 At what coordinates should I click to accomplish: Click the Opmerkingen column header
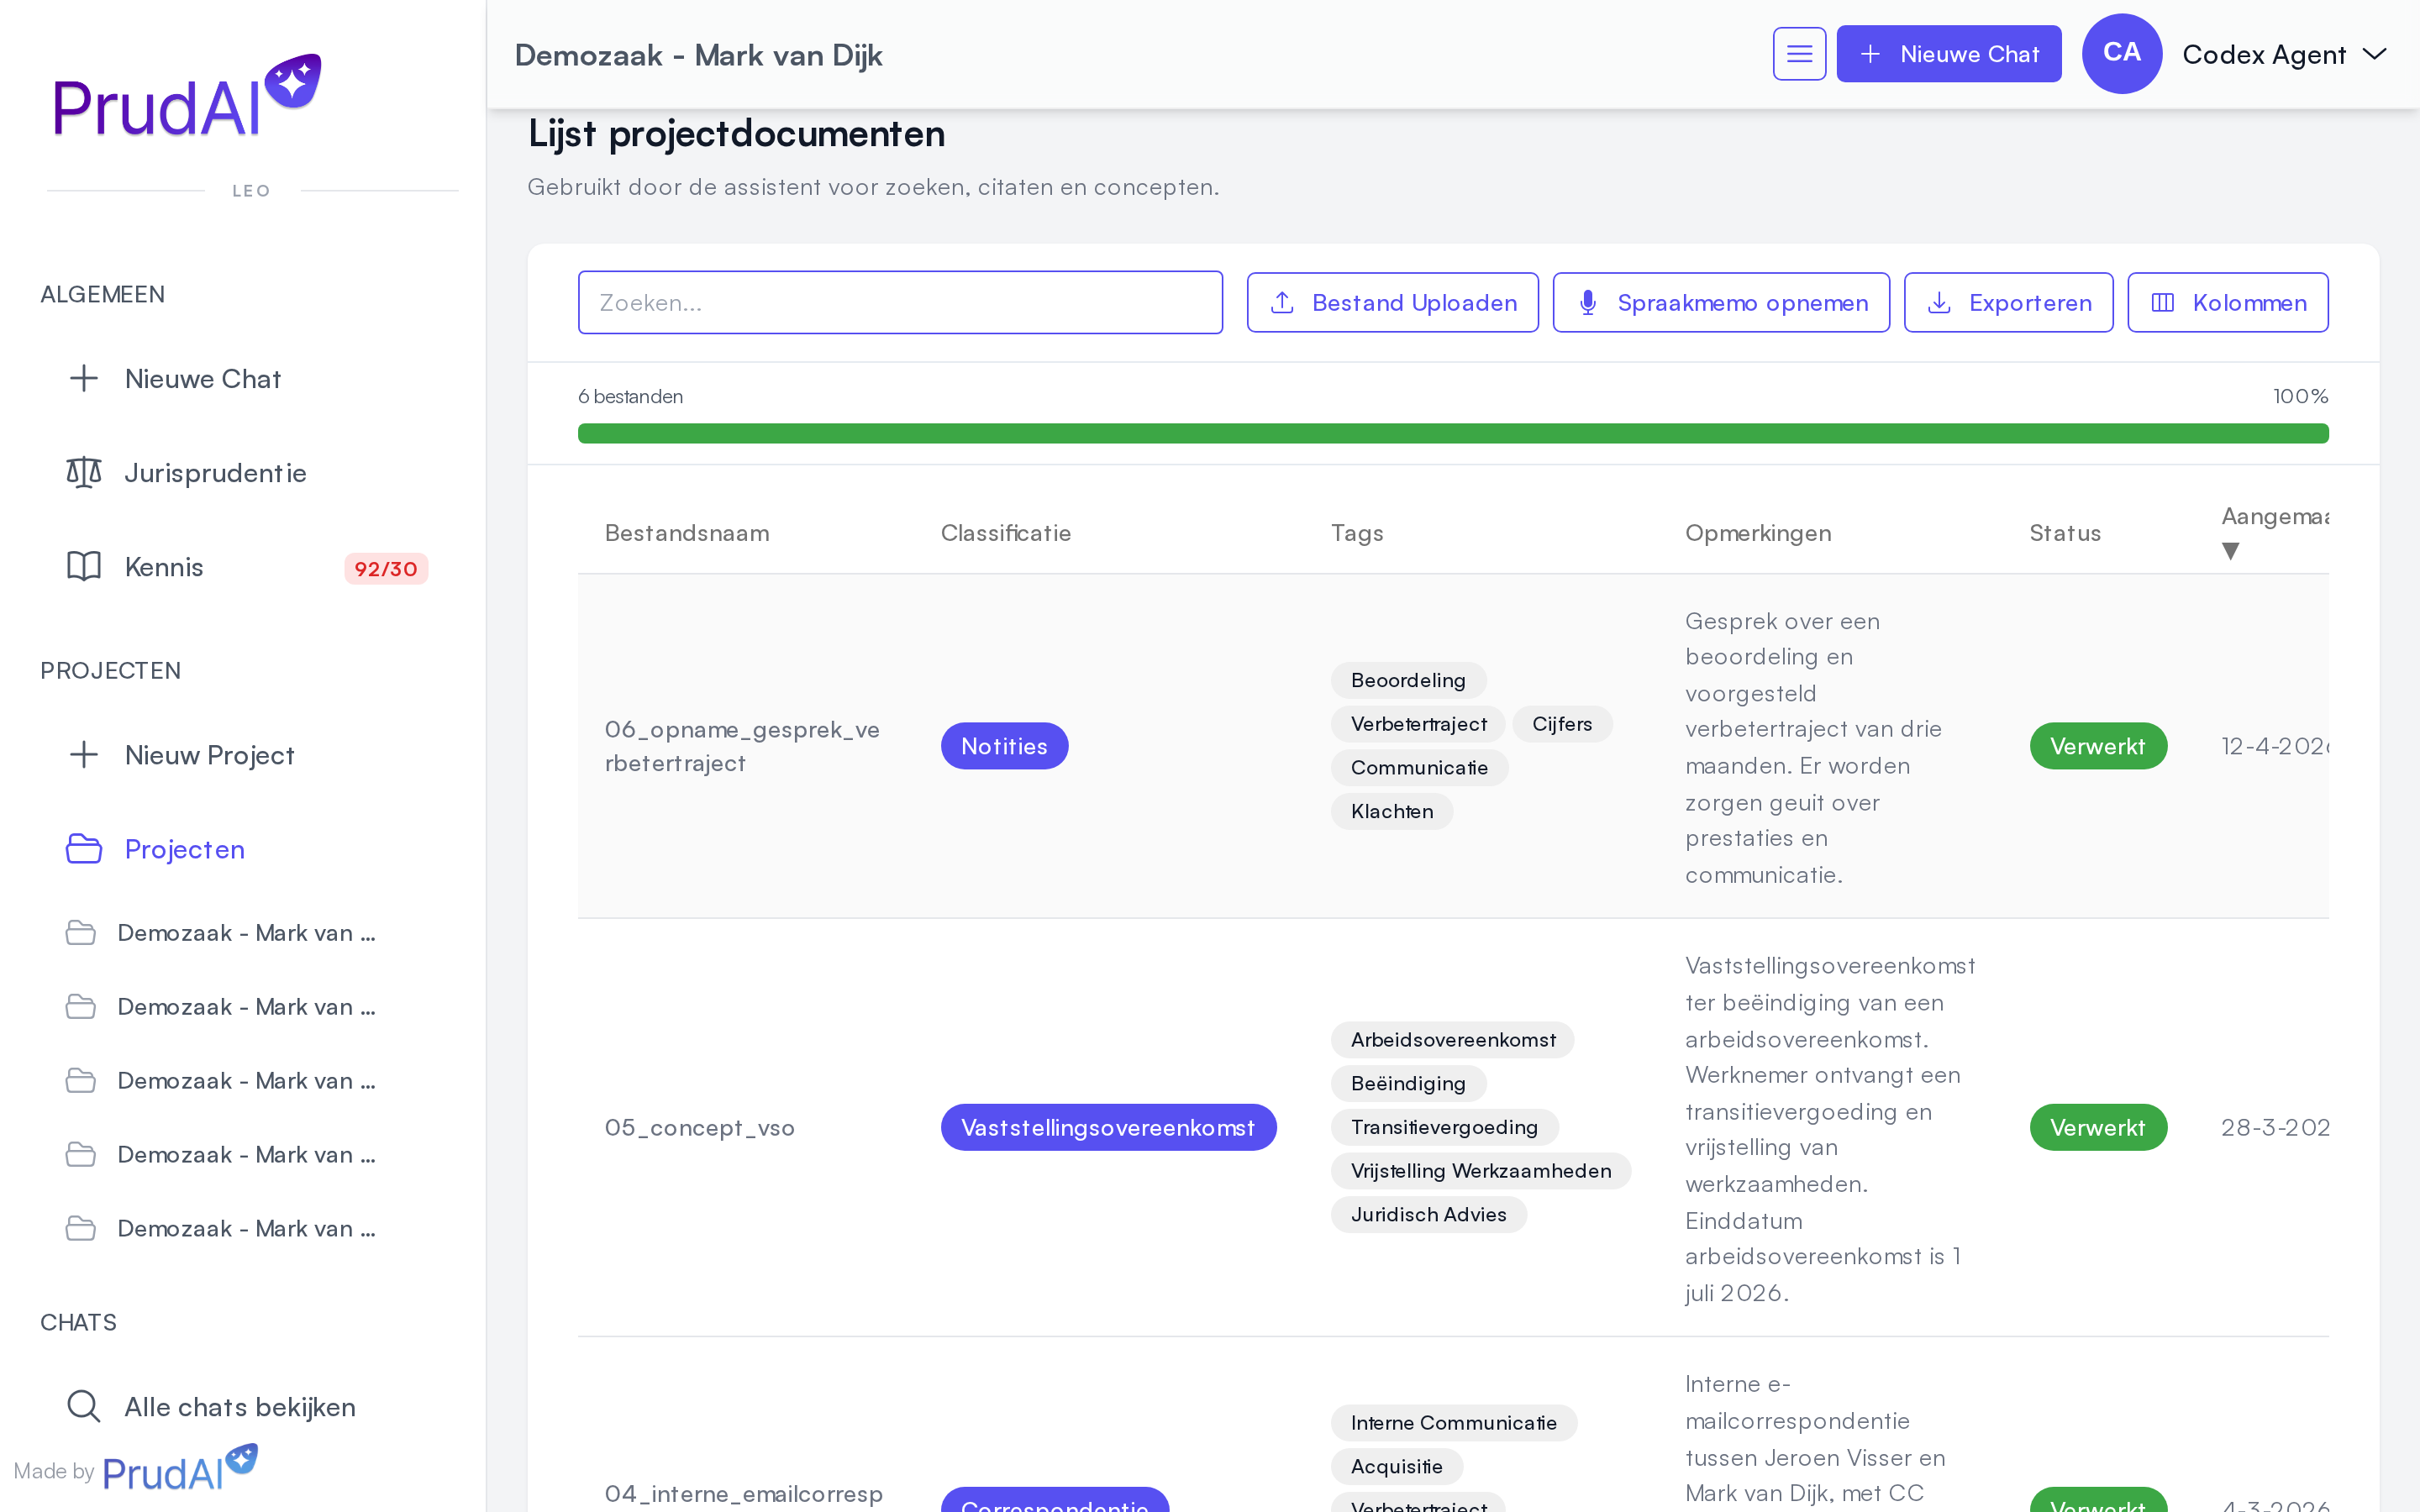(x=1758, y=533)
